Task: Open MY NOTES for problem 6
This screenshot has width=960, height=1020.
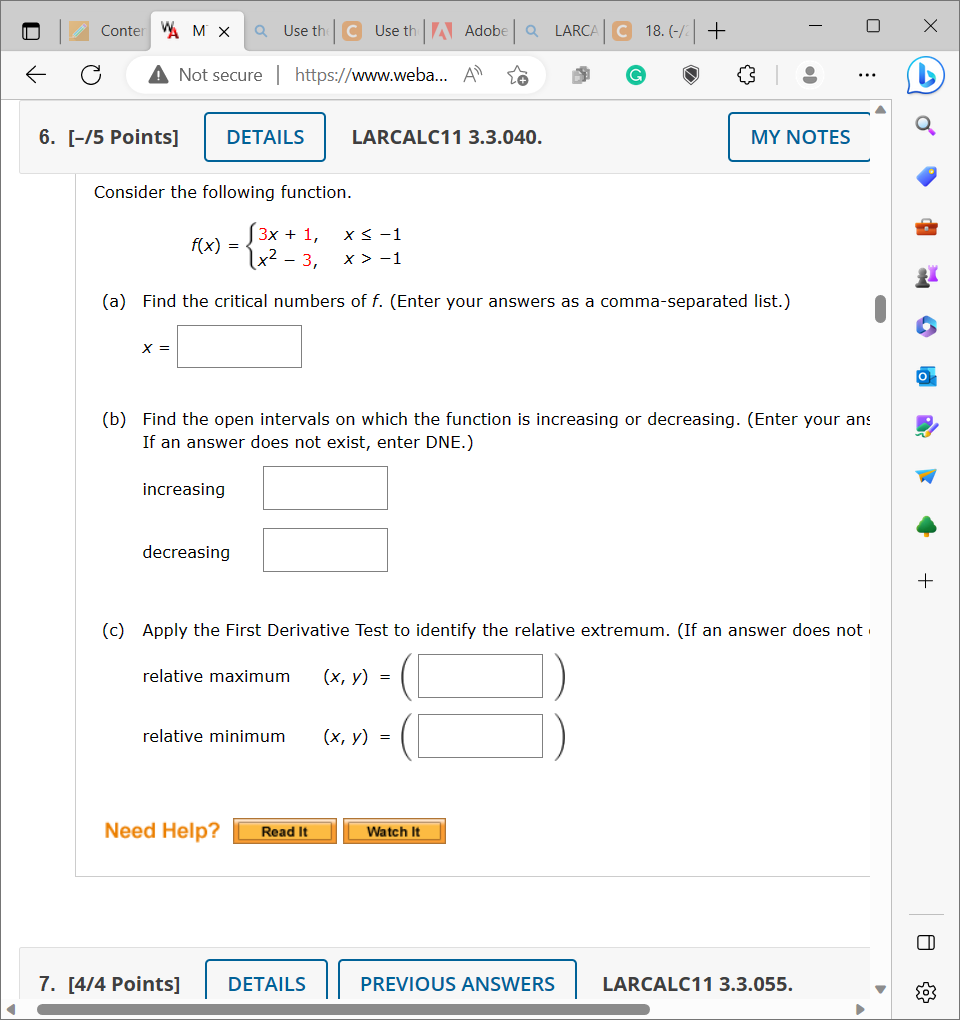Action: [x=798, y=137]
